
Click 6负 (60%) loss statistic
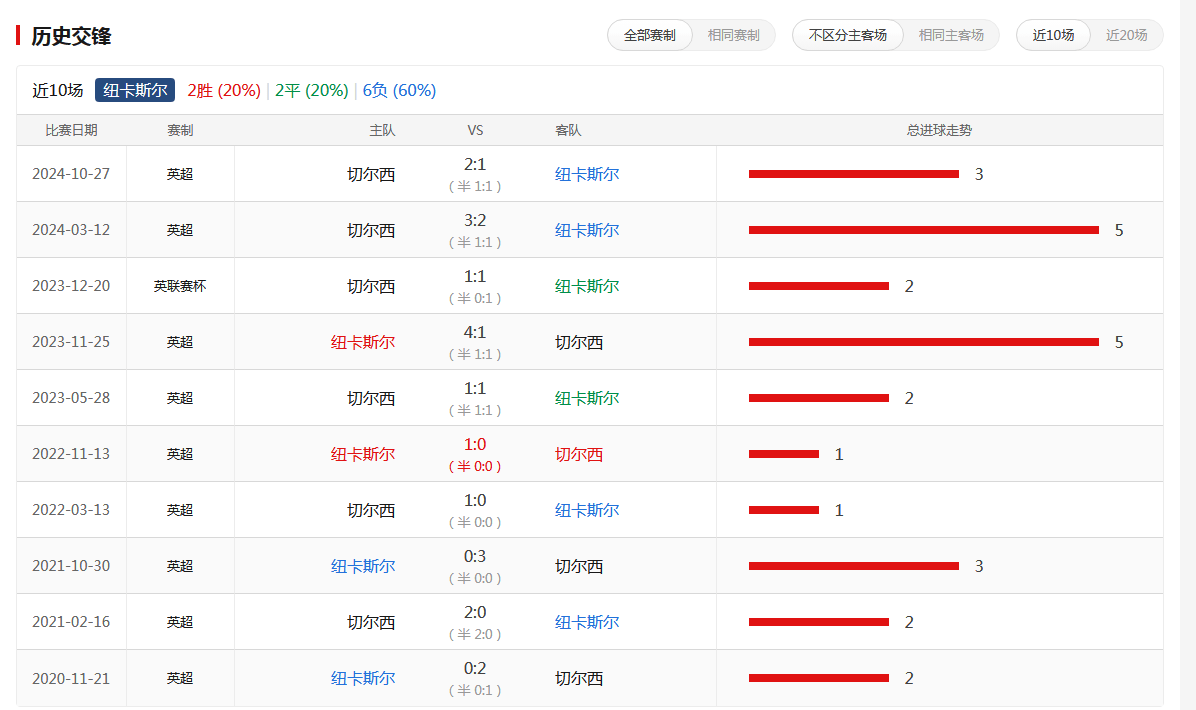pyautogui.click(x=399, y=90)
